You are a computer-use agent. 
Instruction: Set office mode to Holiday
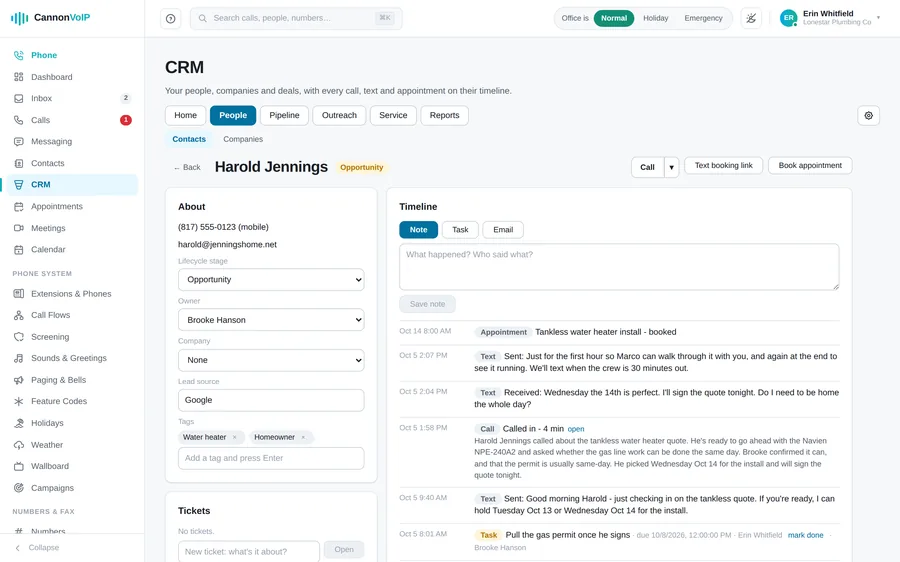point(655,18)
